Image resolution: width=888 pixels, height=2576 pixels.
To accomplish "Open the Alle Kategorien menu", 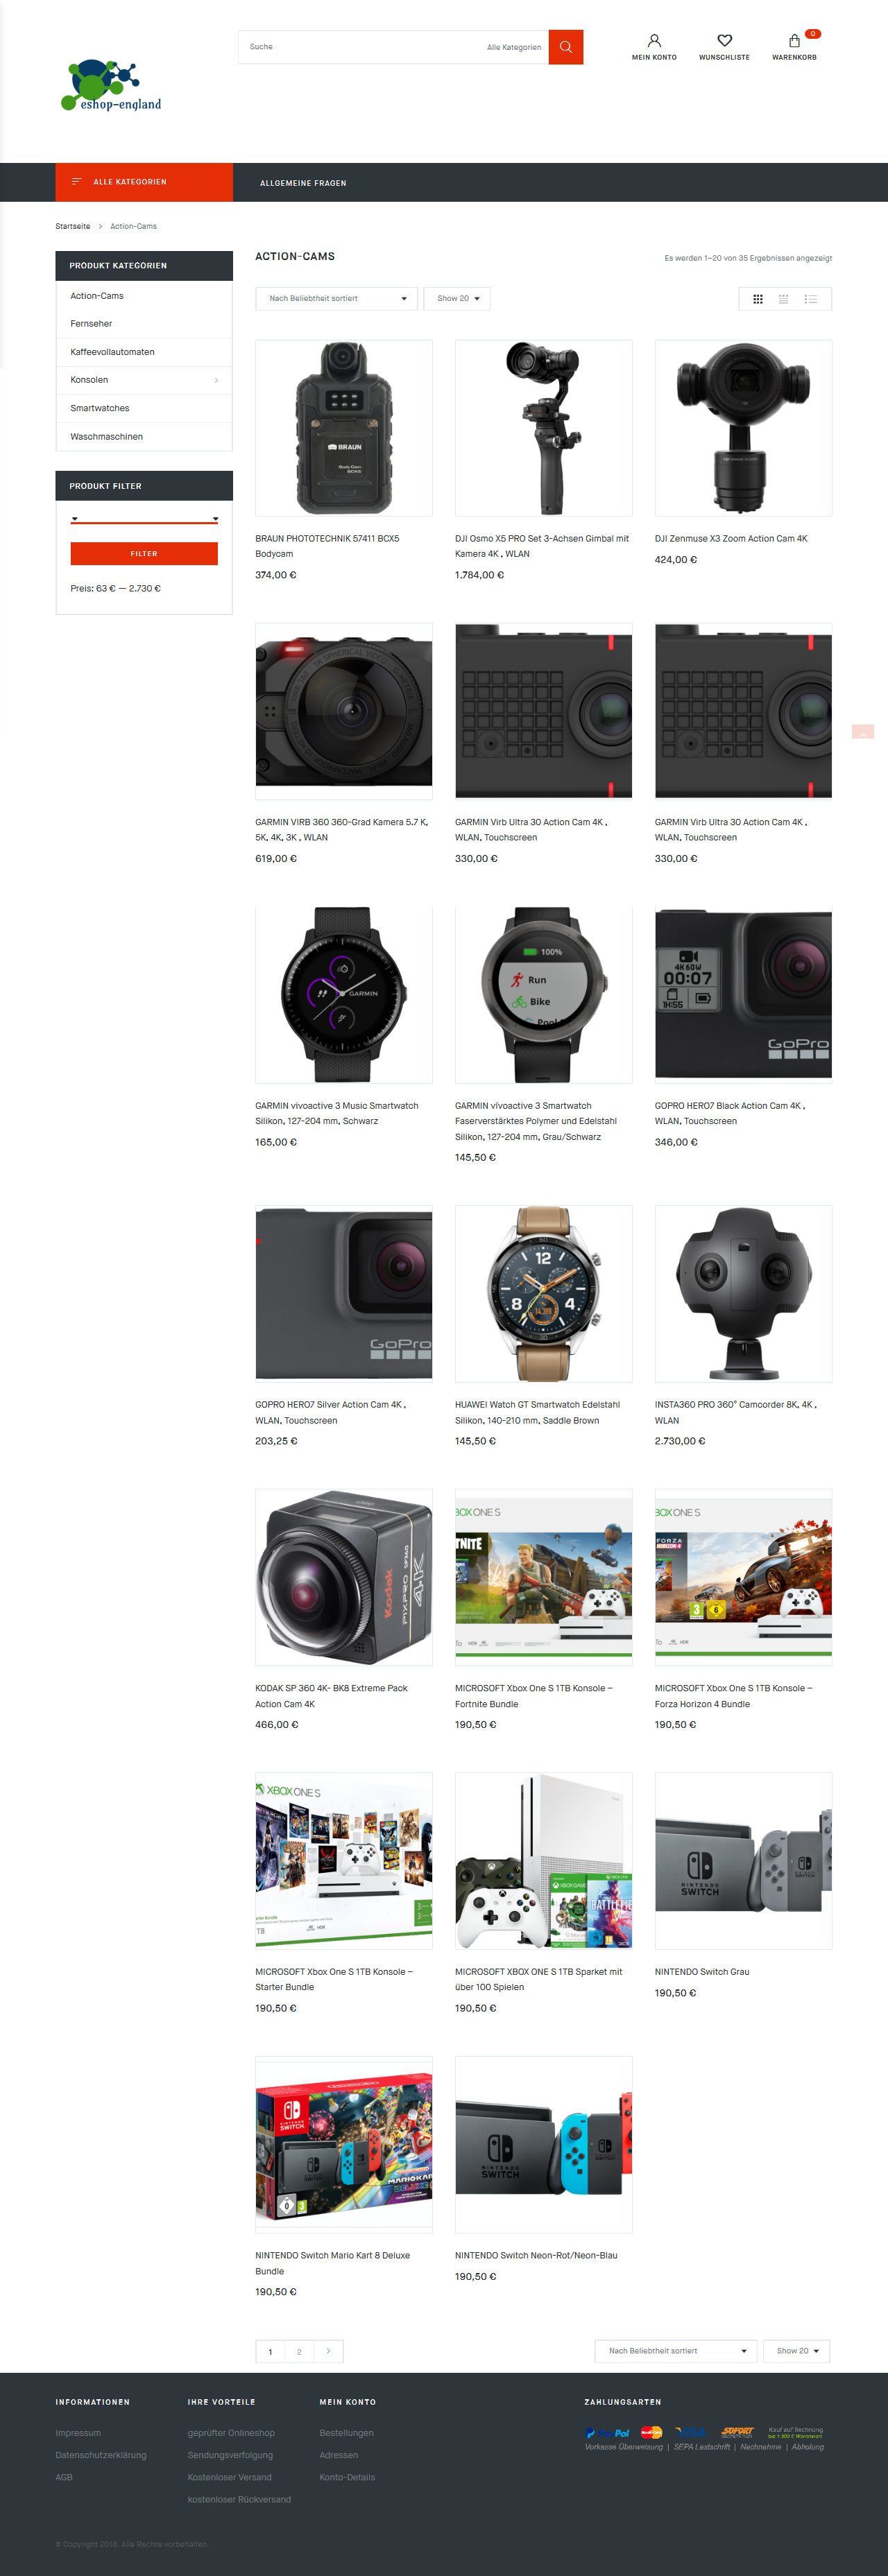I will (x=144, y=182).
